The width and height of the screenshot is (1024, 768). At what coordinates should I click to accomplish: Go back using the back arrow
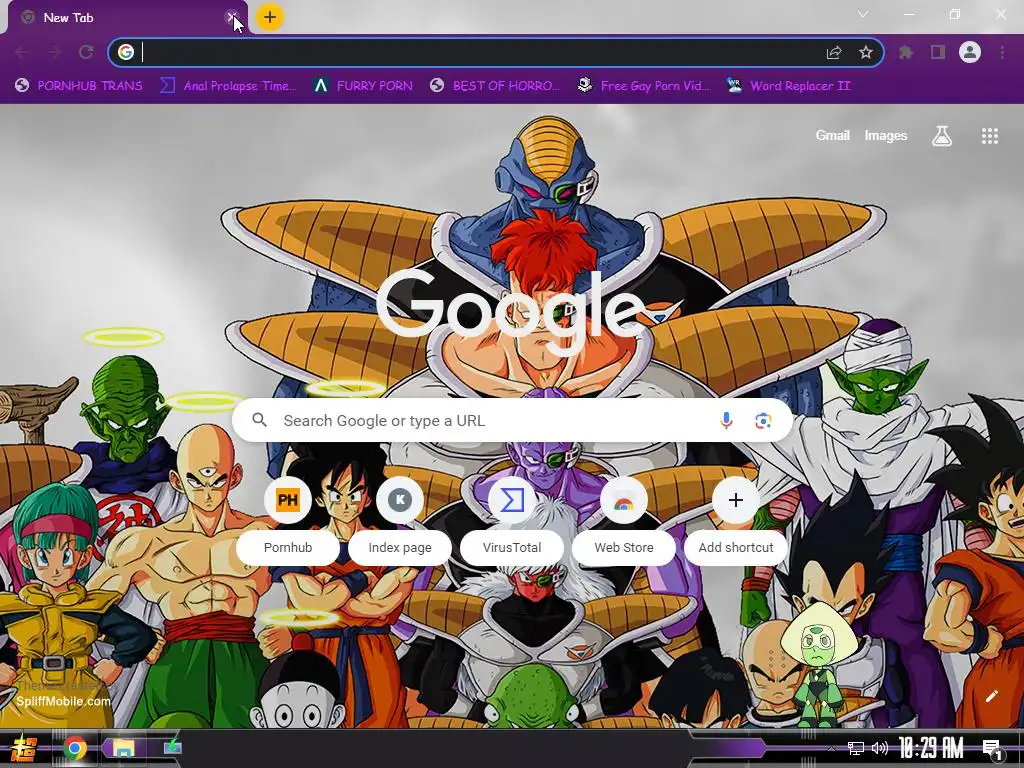pyautogui.click(x=22, y=52)
